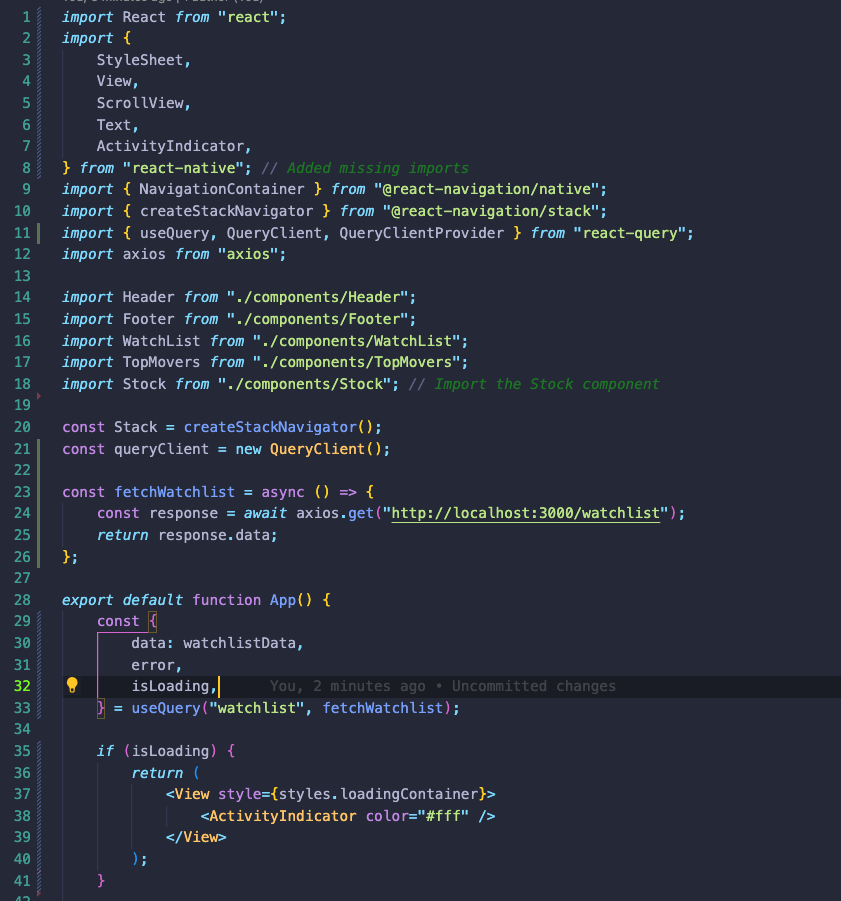Image resolution: width=841 pixels, height=901 pixels.
Task: Select line number 35 in the gutter
Action: [22, 751]
